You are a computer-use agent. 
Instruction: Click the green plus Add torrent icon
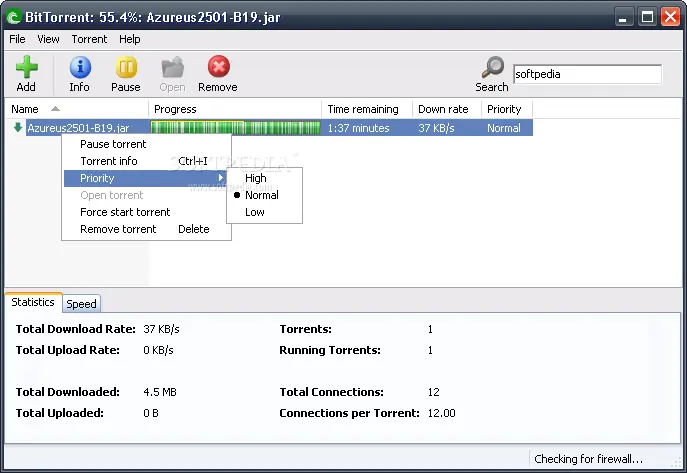point(27,67)
